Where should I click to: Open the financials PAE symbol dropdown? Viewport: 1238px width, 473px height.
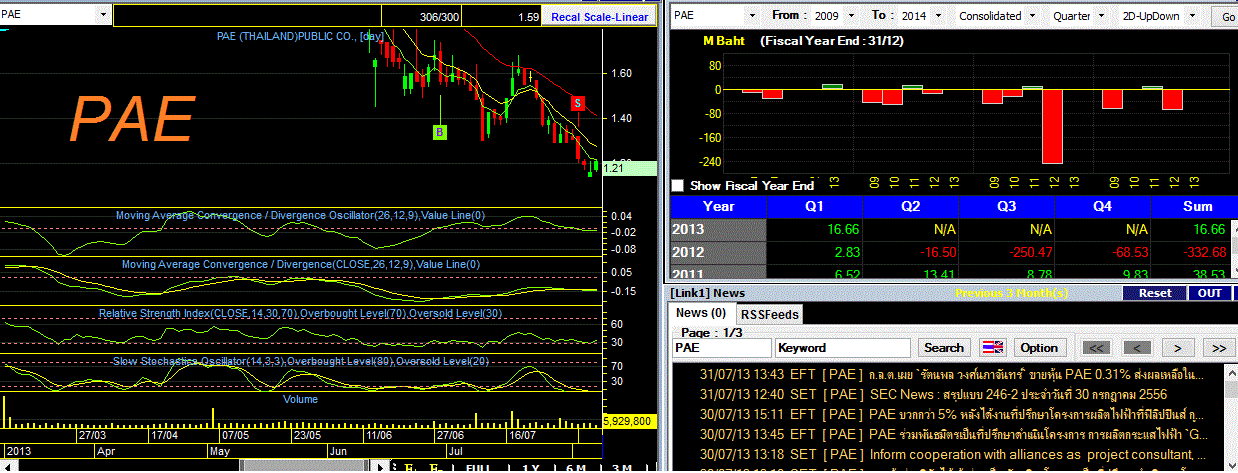coord(752,16)
